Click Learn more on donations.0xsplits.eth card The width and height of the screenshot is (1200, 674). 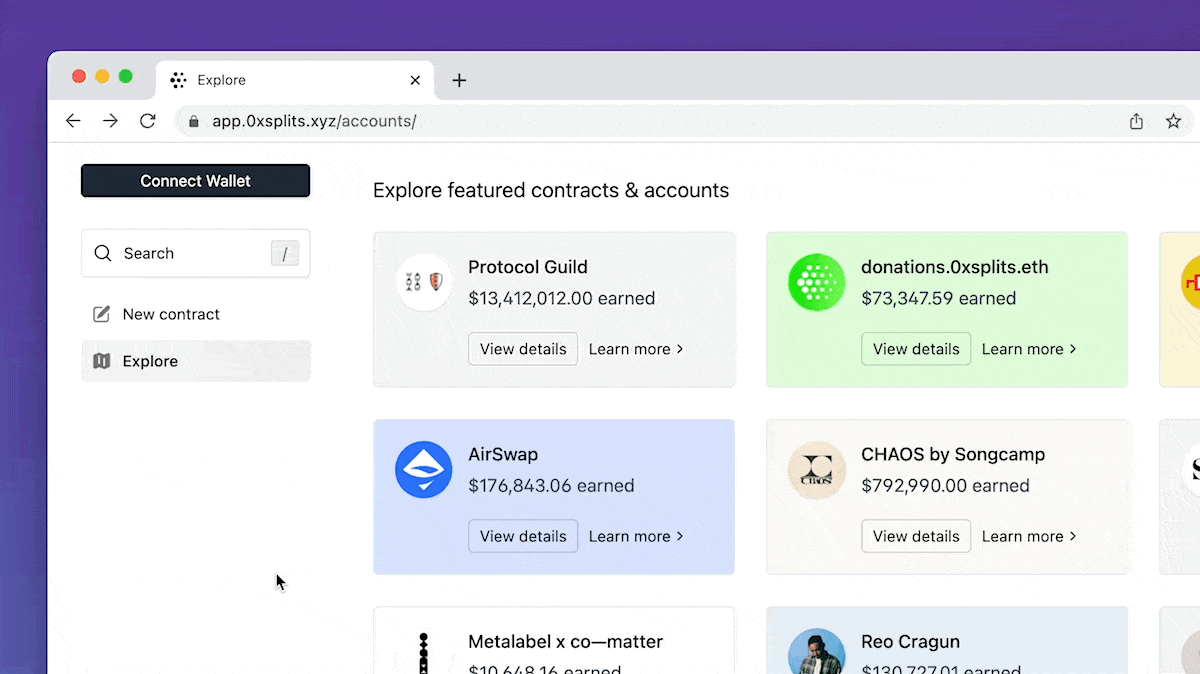click(1029, 349)
